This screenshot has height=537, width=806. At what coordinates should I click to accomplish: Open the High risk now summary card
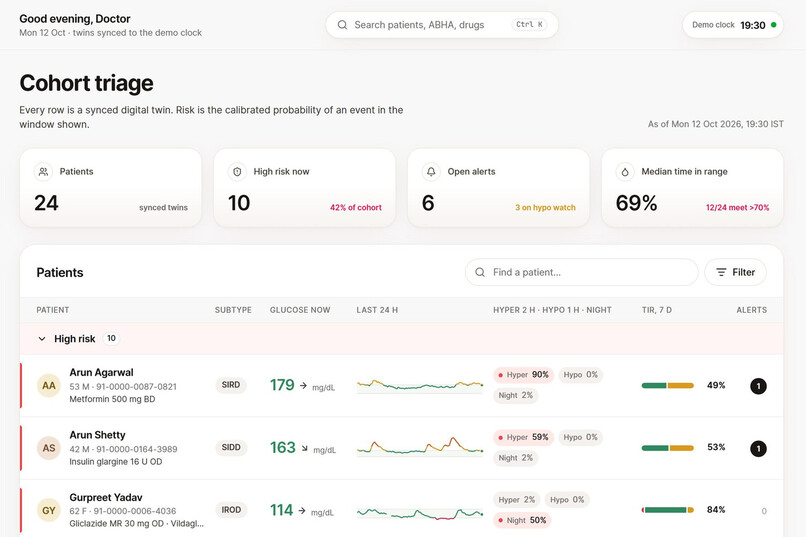point(305,188)
